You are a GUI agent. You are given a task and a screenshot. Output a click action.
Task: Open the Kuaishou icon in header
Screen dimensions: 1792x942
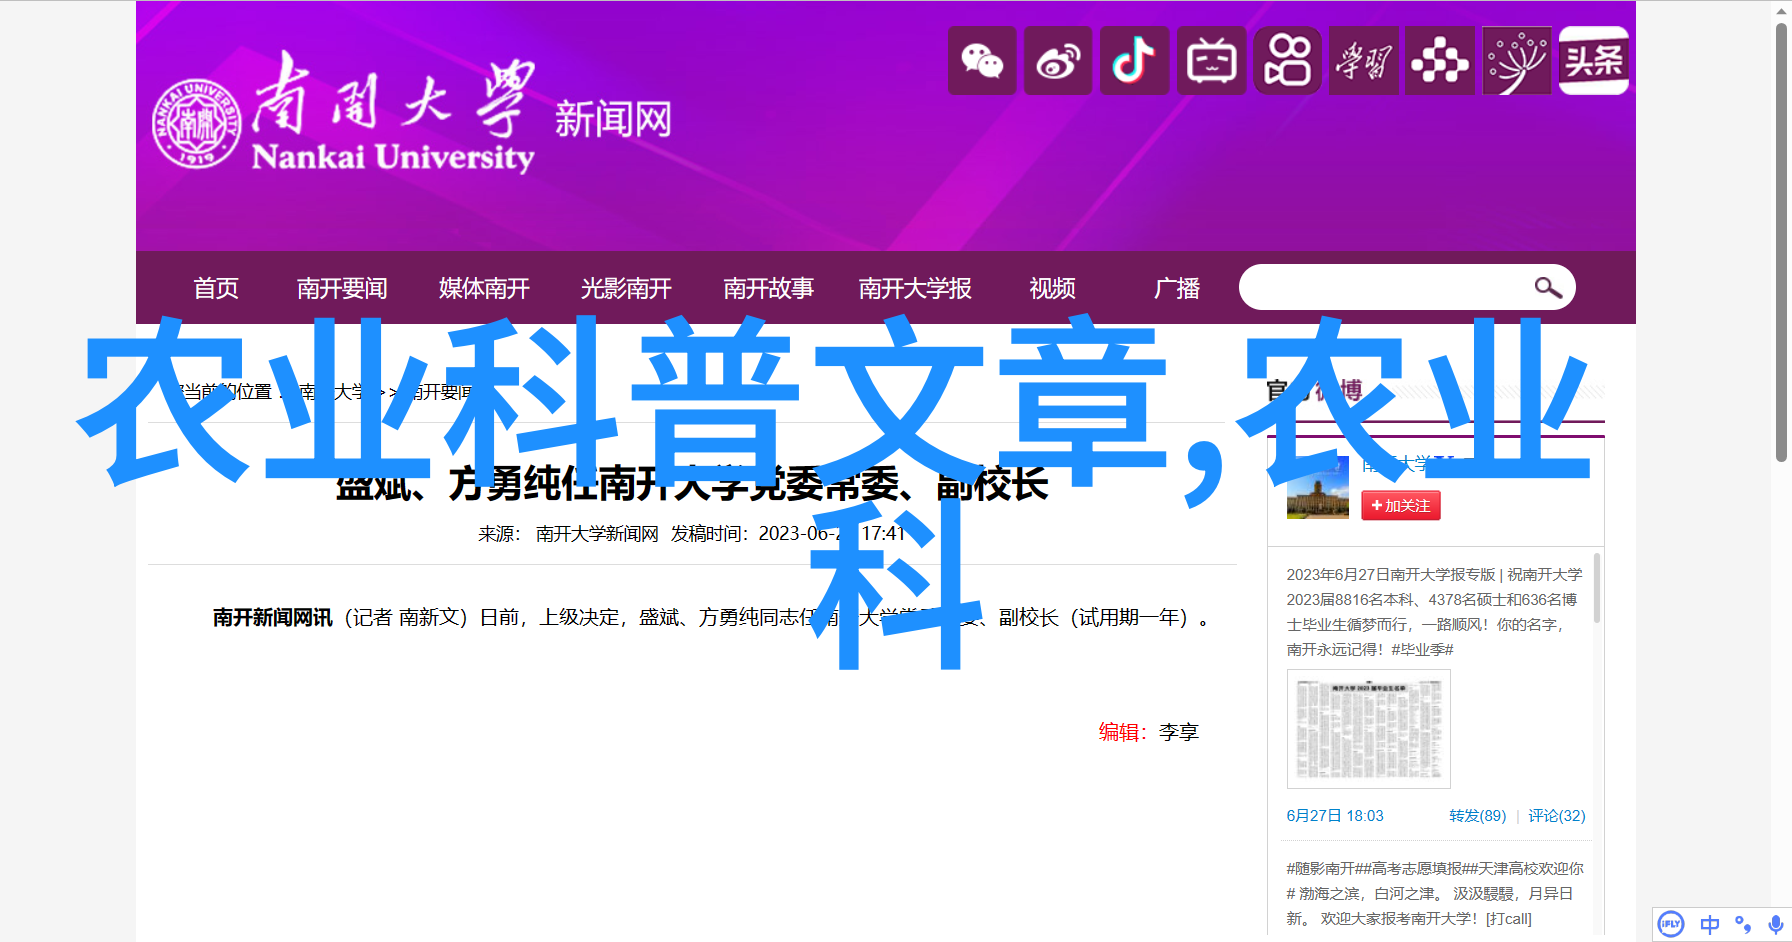coord(1287,61)
